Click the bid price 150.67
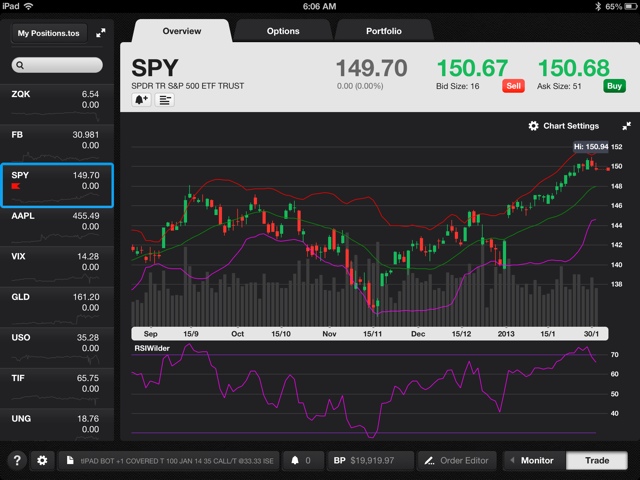This screenshot has width=640, height=480. pyautogui.click(x=472, y=68)
